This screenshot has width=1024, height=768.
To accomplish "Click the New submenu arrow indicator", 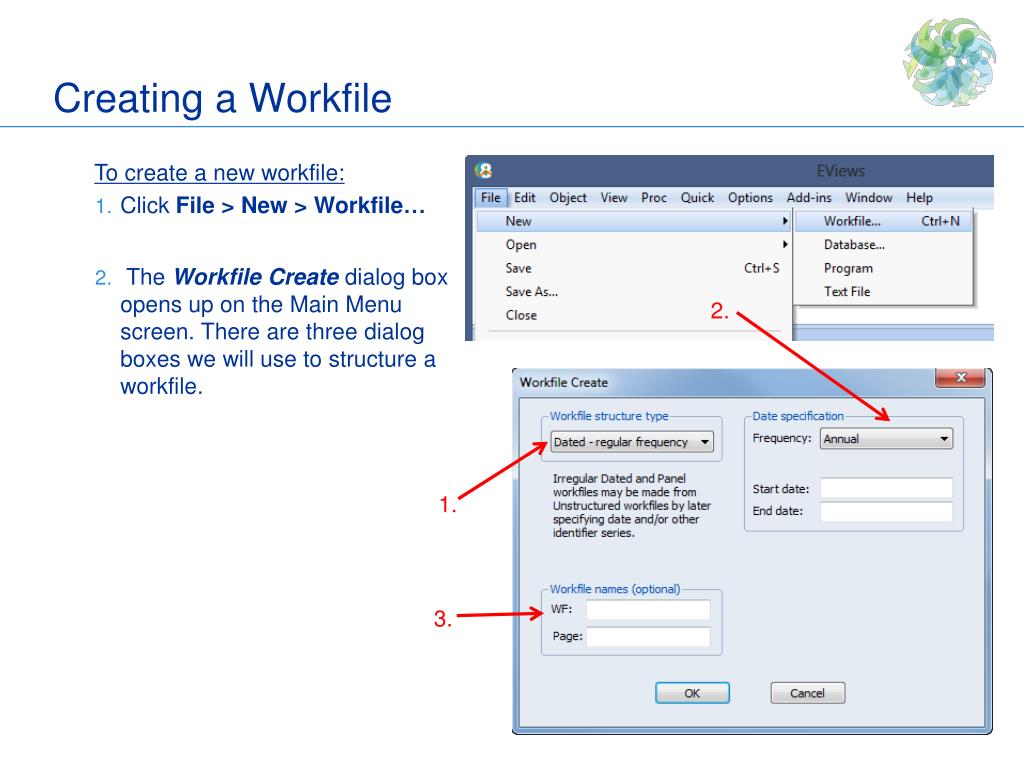I will (x=785, y=221).
